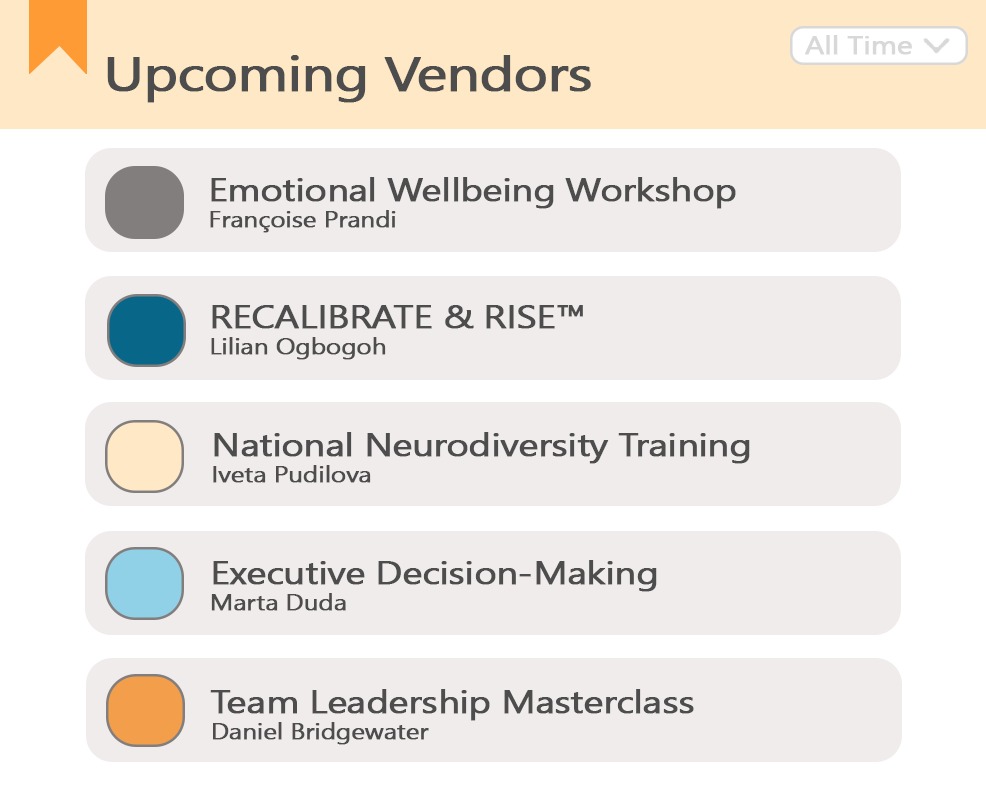Open the Team Leadership Masterclass title
This screenshot has height=785, width=986.
coord(452,701)
